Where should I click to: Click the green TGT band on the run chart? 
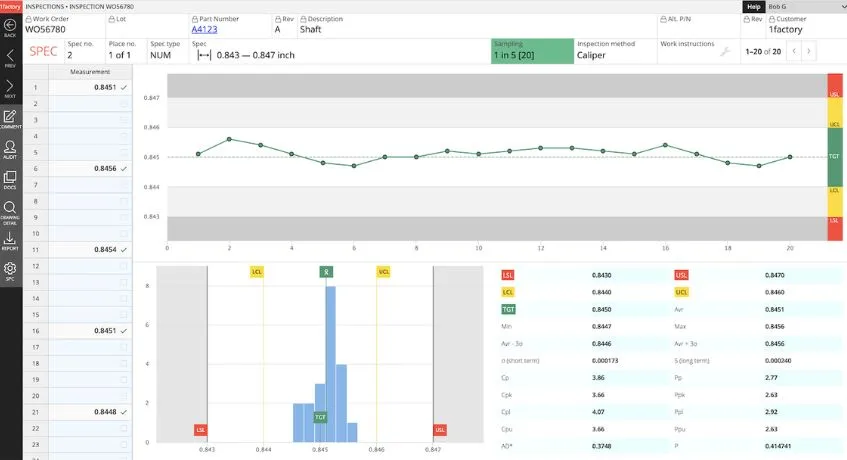[835, 157]
